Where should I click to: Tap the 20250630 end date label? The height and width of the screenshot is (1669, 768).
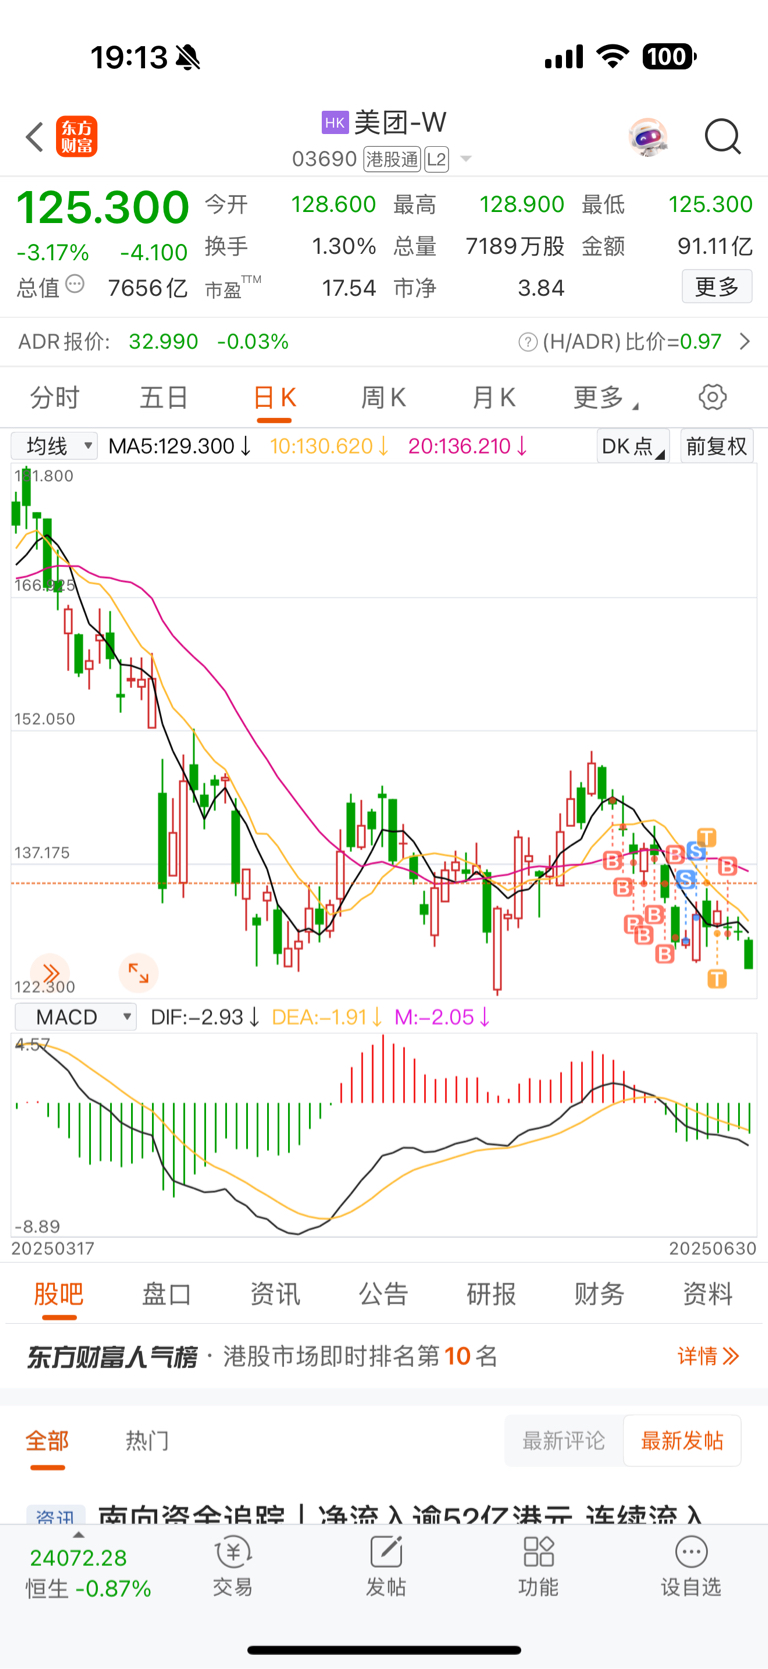713,1248
